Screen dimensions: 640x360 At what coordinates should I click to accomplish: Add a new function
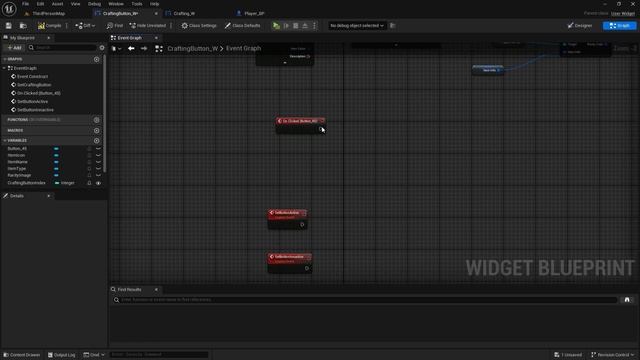tap(96, 120)
